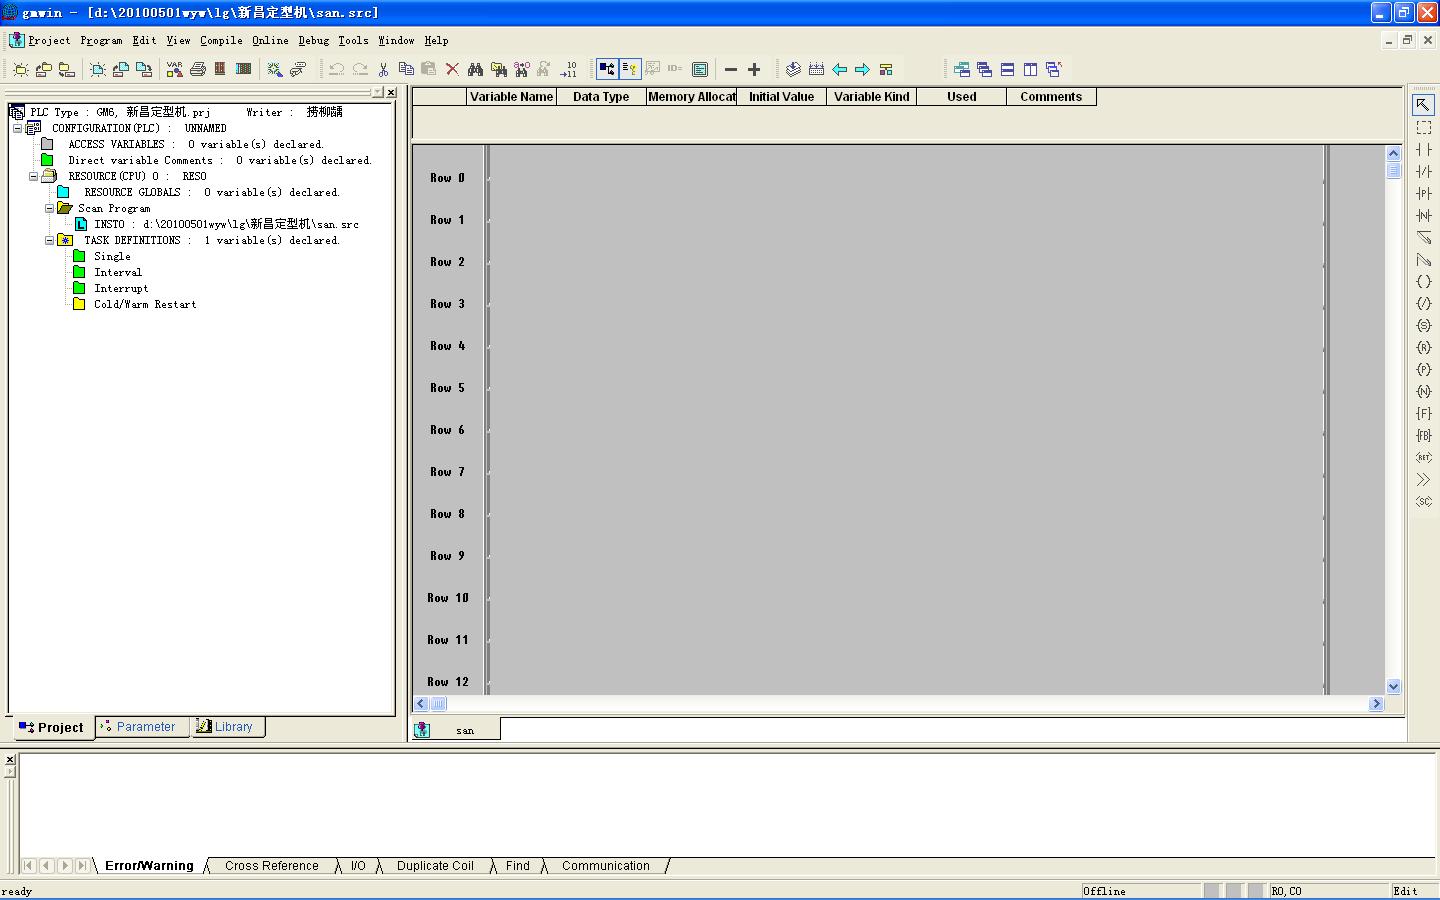The height and width of the screenshot is (900, 1440).
Task: Click the zoom in plus icon
Action: pos(754,69)
